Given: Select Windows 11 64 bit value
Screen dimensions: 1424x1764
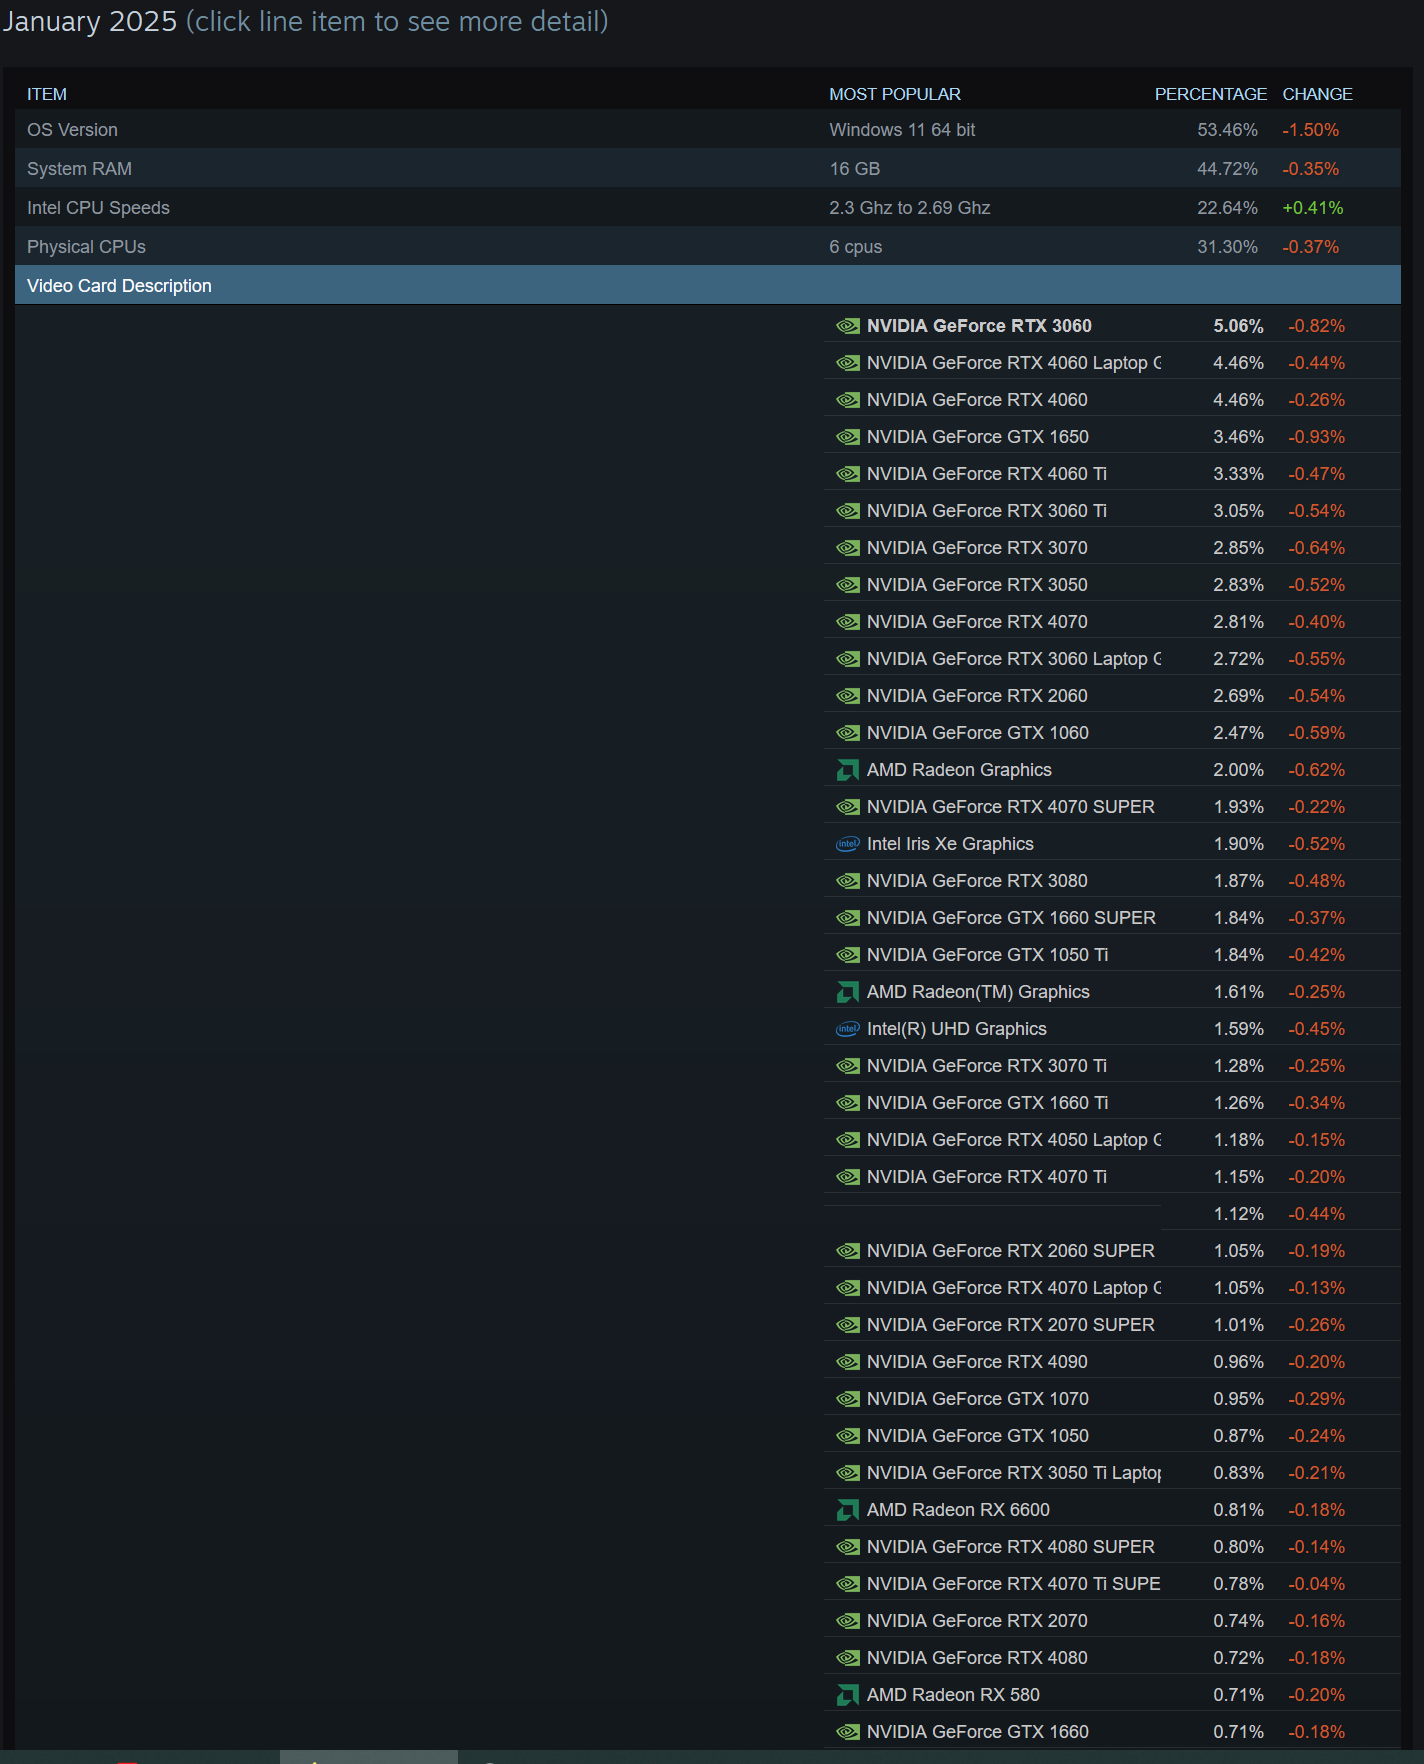Looking at the screenshot, I should coord(902,130).
